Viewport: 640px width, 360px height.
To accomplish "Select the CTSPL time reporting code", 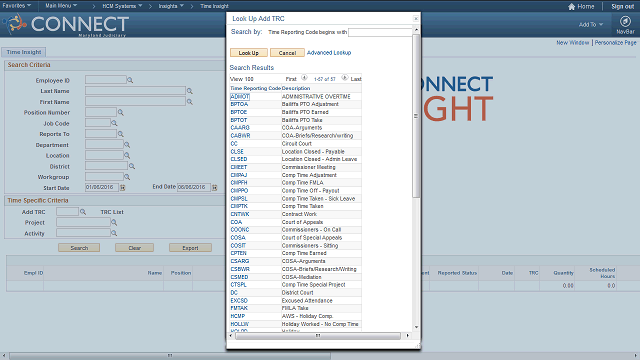I will [x=238, y=285].
